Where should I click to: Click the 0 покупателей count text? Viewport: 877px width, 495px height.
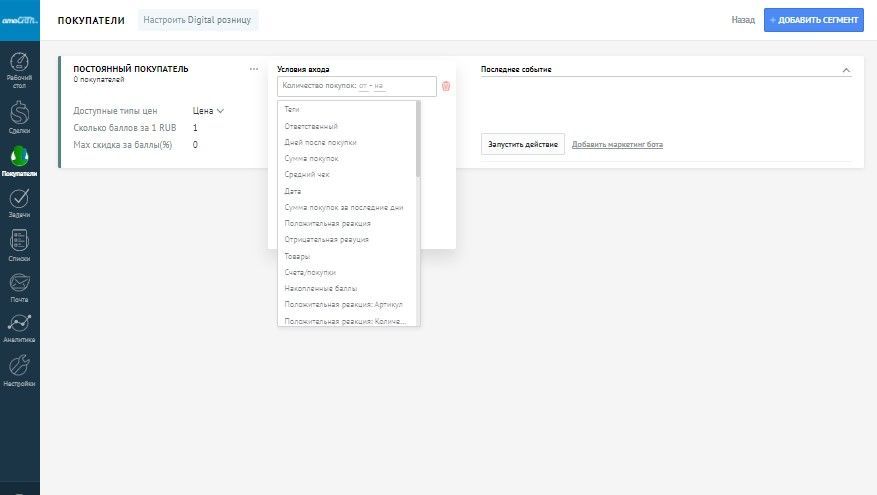99,80
